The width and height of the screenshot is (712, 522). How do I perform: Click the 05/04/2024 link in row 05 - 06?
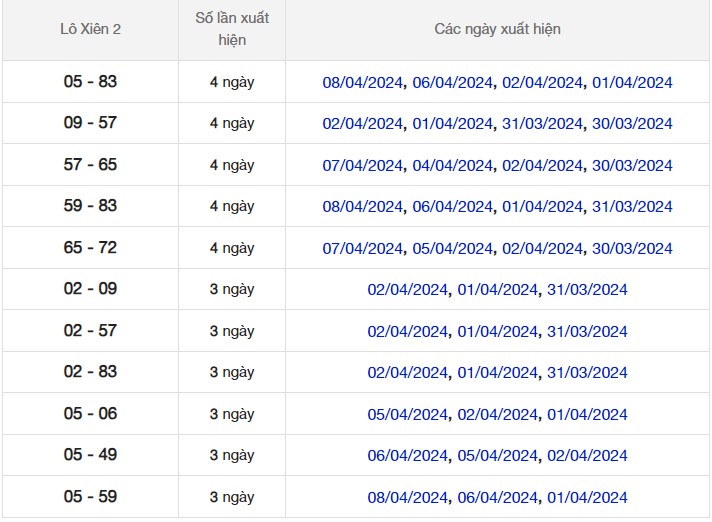pos(407,415)
